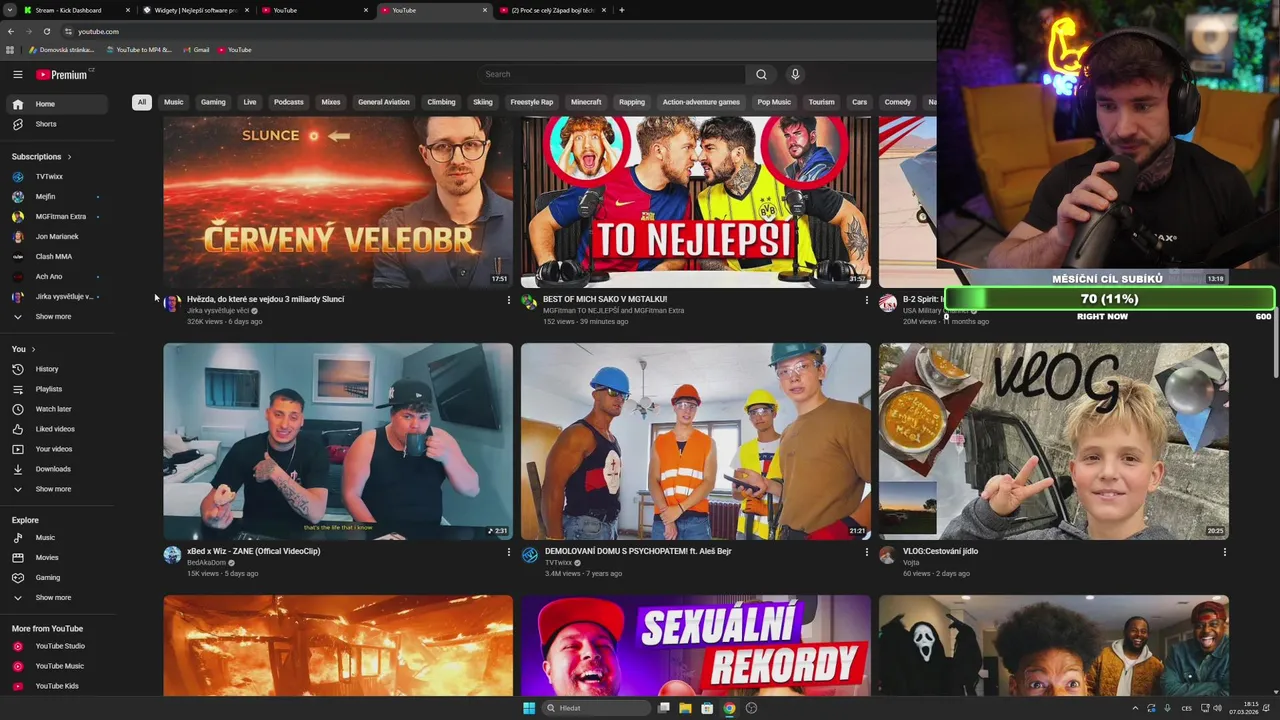Click the page vertical scrollbar
This screenshot has height=720, width=1280.
coord(1275,340)
